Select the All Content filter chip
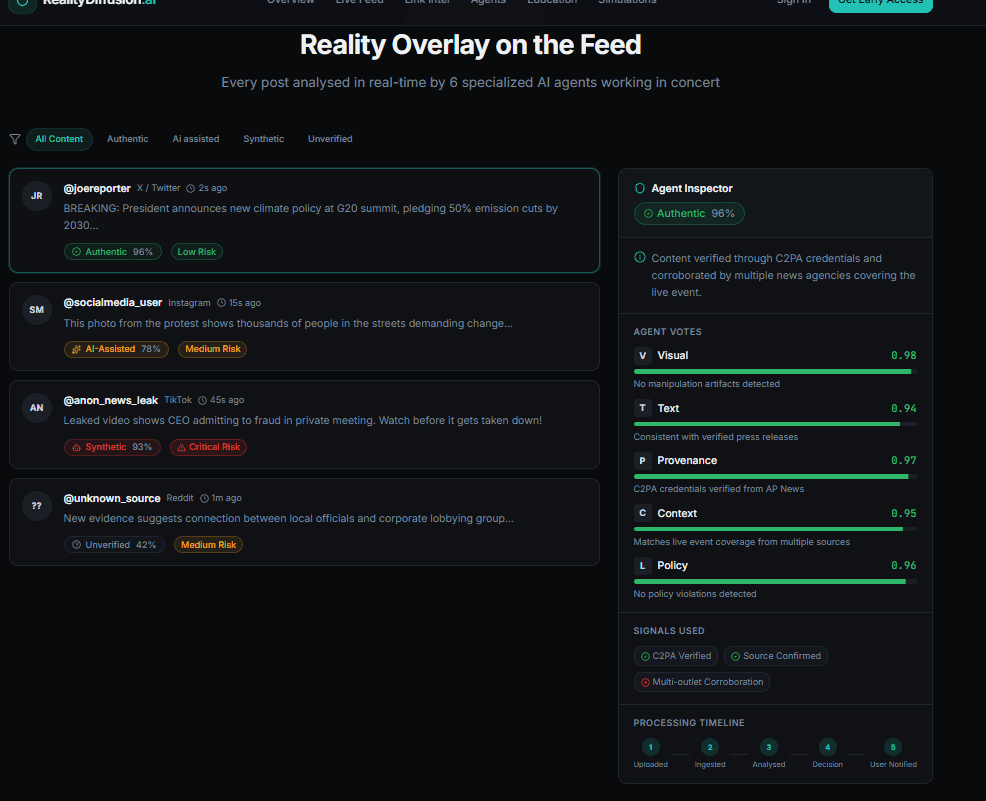This screenshot has width=986, height=801. coord(59,139)
